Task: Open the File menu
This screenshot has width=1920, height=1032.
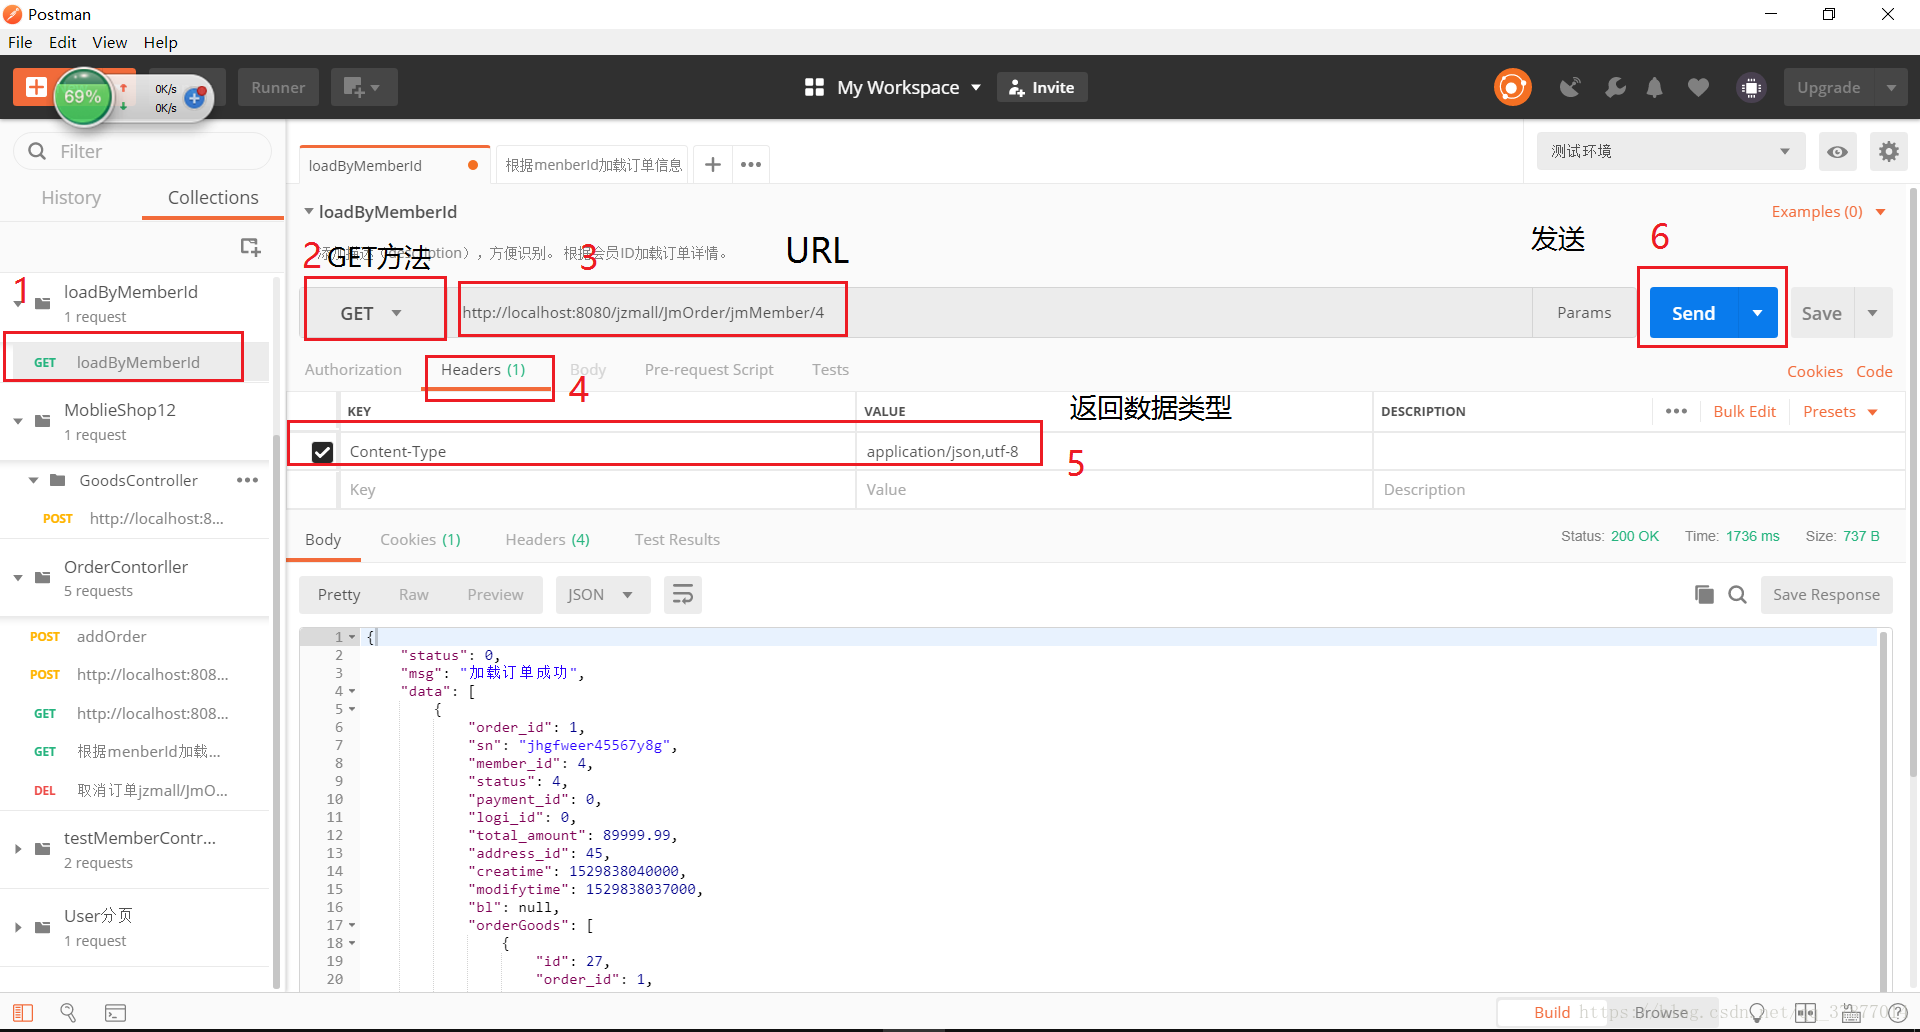Action: tap(20, 42)
